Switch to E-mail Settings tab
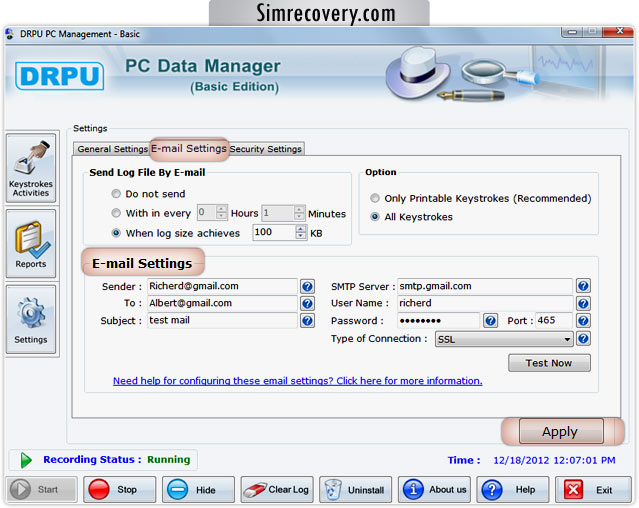Image resolution: width=639 pixels, height=508 pixels. (189, 148)
